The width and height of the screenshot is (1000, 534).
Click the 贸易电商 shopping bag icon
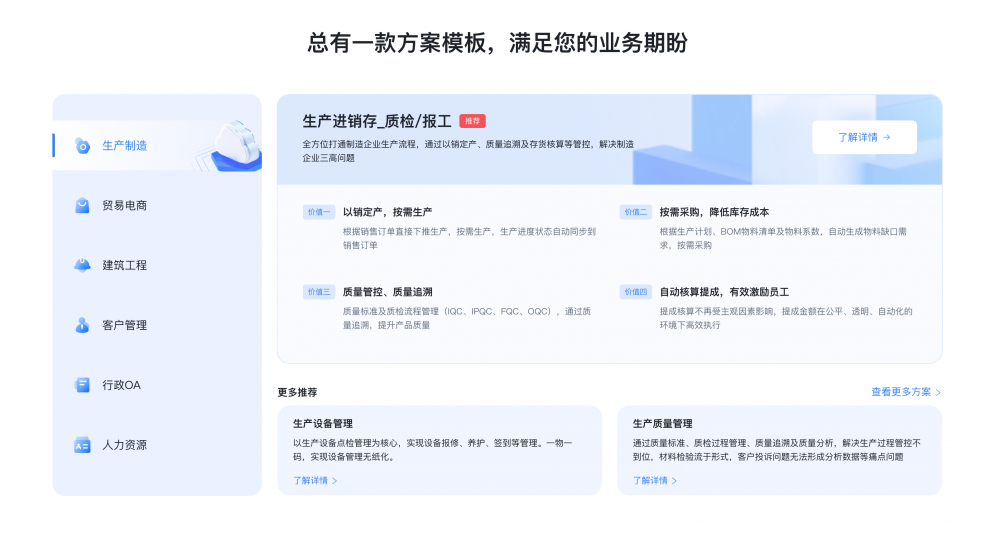pos(82,206)
